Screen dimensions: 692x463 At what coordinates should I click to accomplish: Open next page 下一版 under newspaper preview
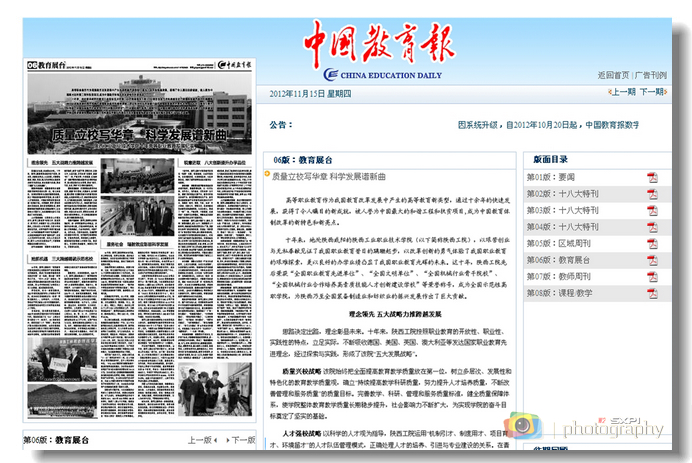tap(240, 440)
